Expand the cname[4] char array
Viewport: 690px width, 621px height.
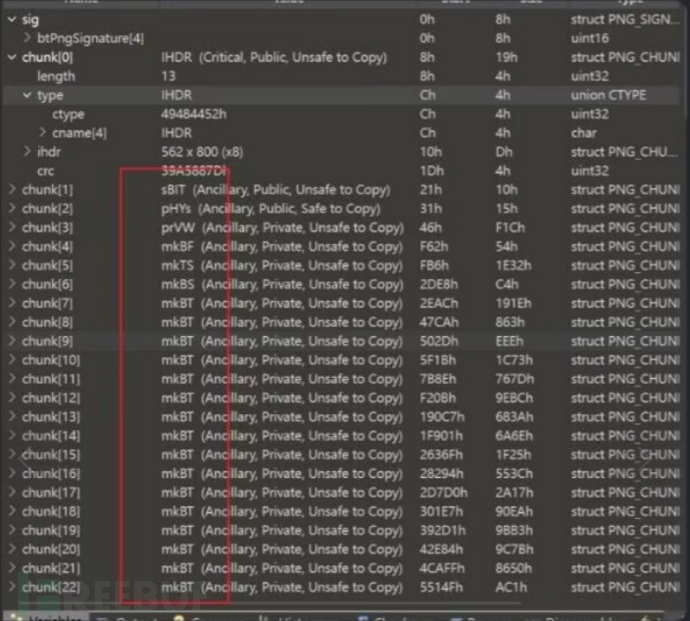coord(42,133)
